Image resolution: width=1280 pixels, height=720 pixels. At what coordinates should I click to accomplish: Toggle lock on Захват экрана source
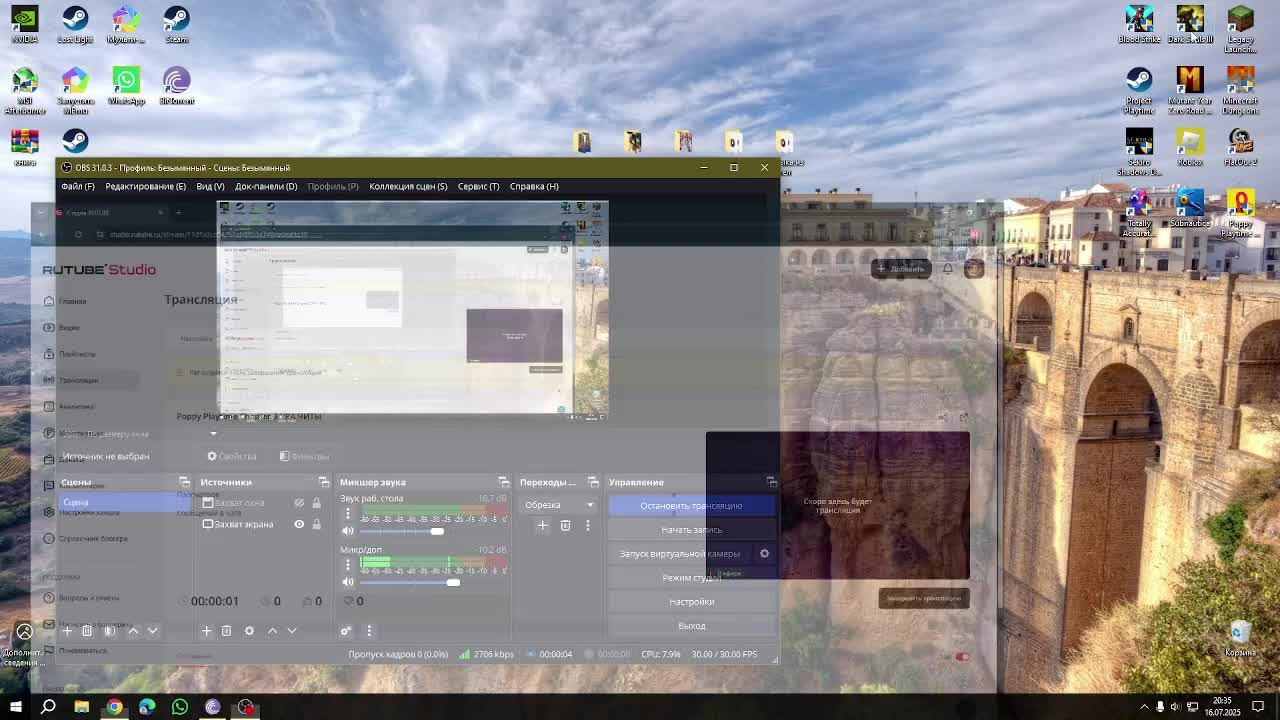316,524
